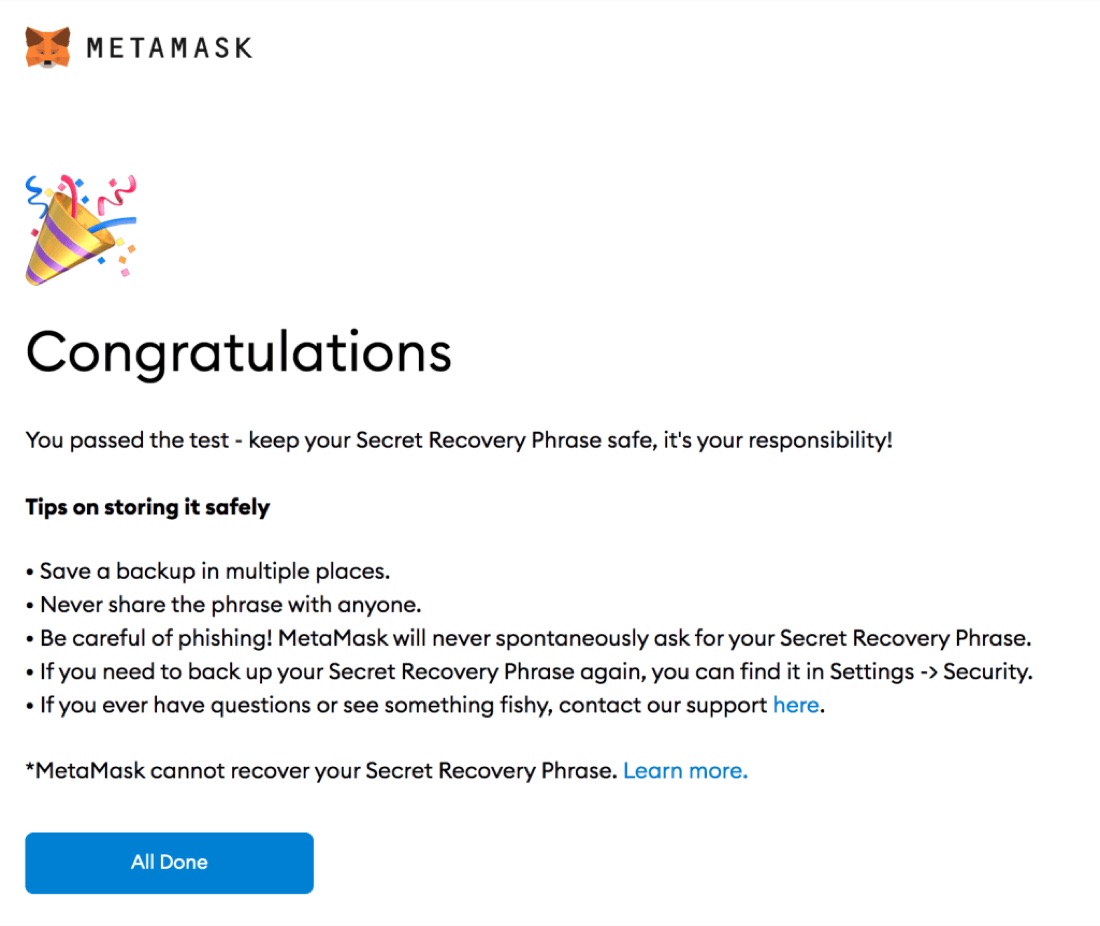This screenshot has width=1100, height=926.
Task: Click the party popper celebration emoji
Action: [x=81, y=230]
